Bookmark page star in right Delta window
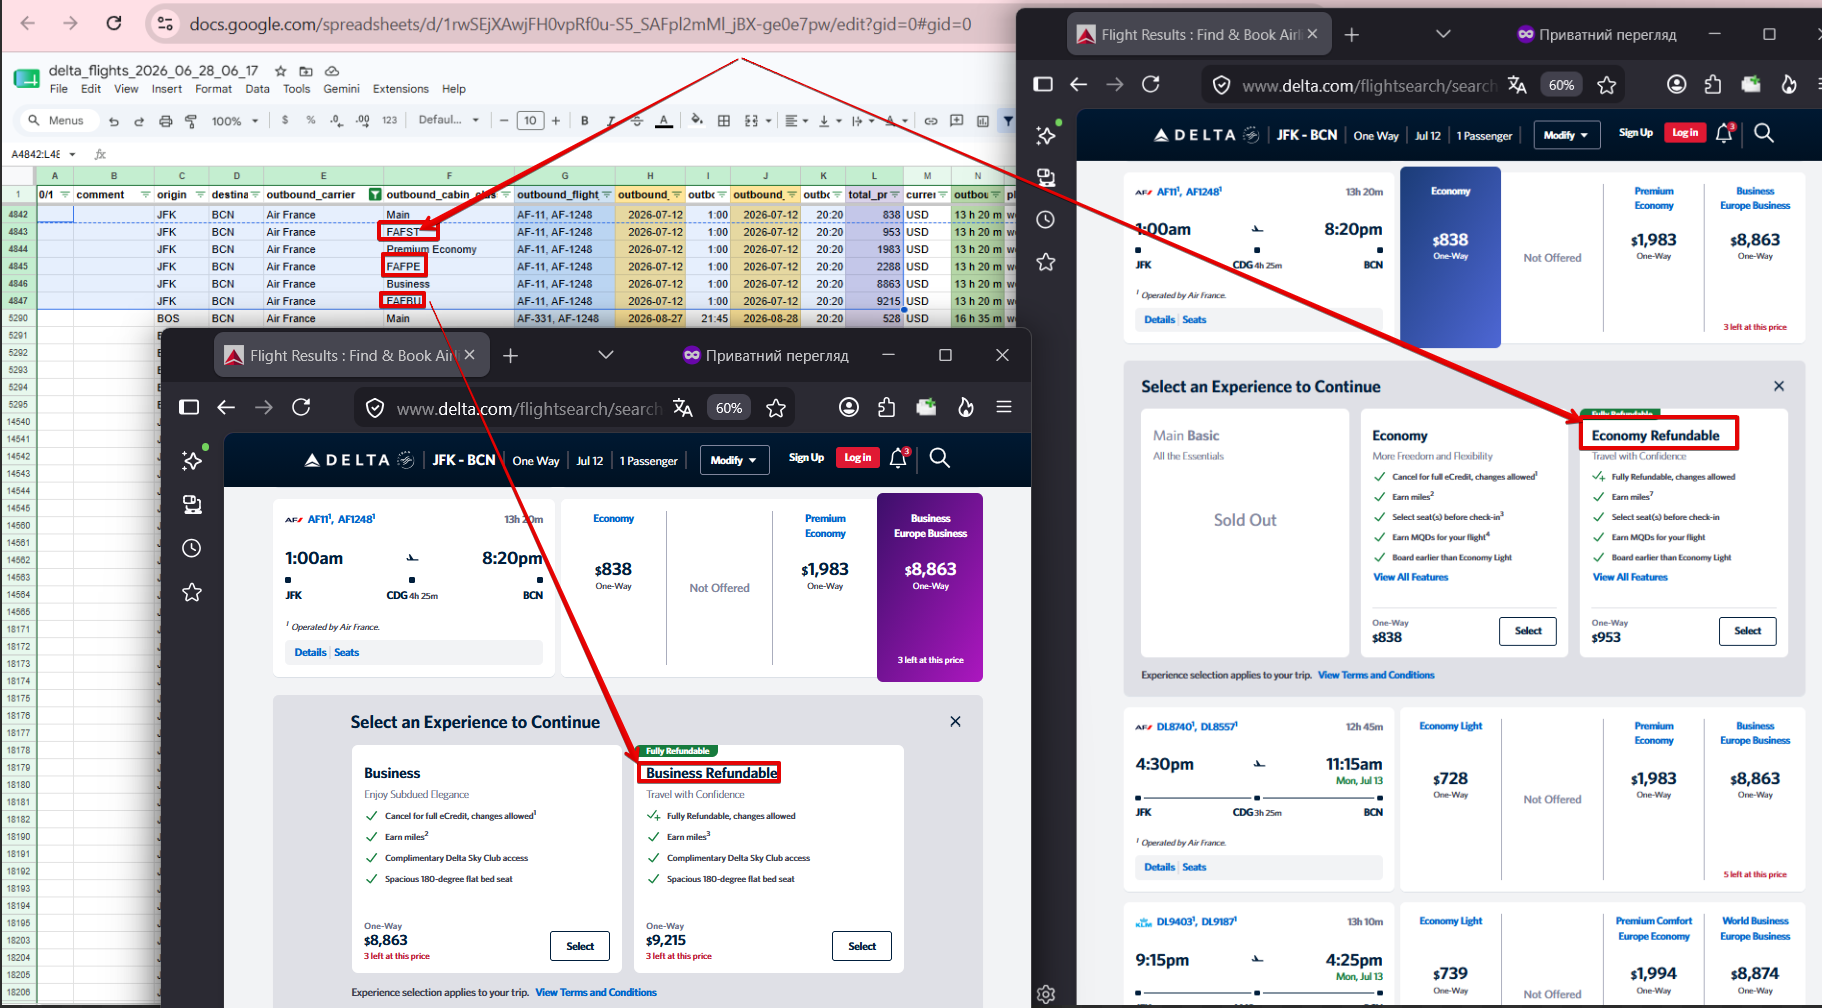Screen dimensions: 1822x1008 (x=1607, y=85)
